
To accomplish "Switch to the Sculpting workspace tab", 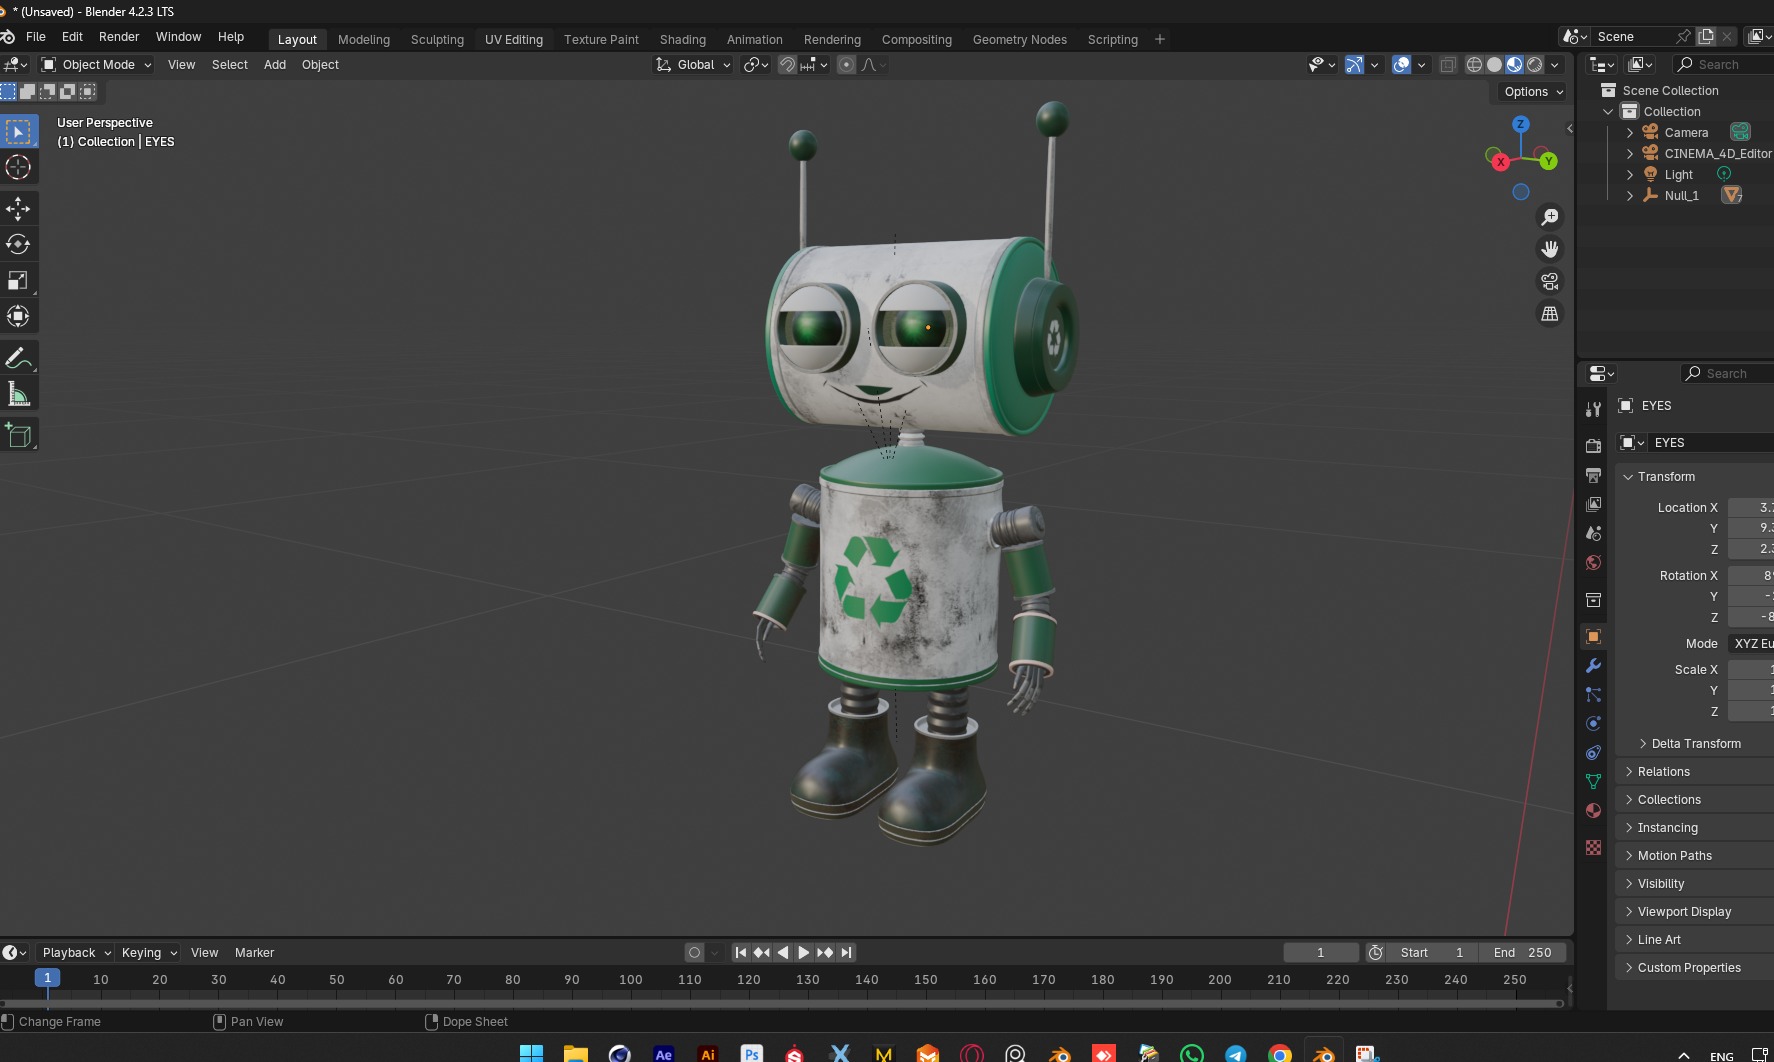I will click(x=437, y=39).
